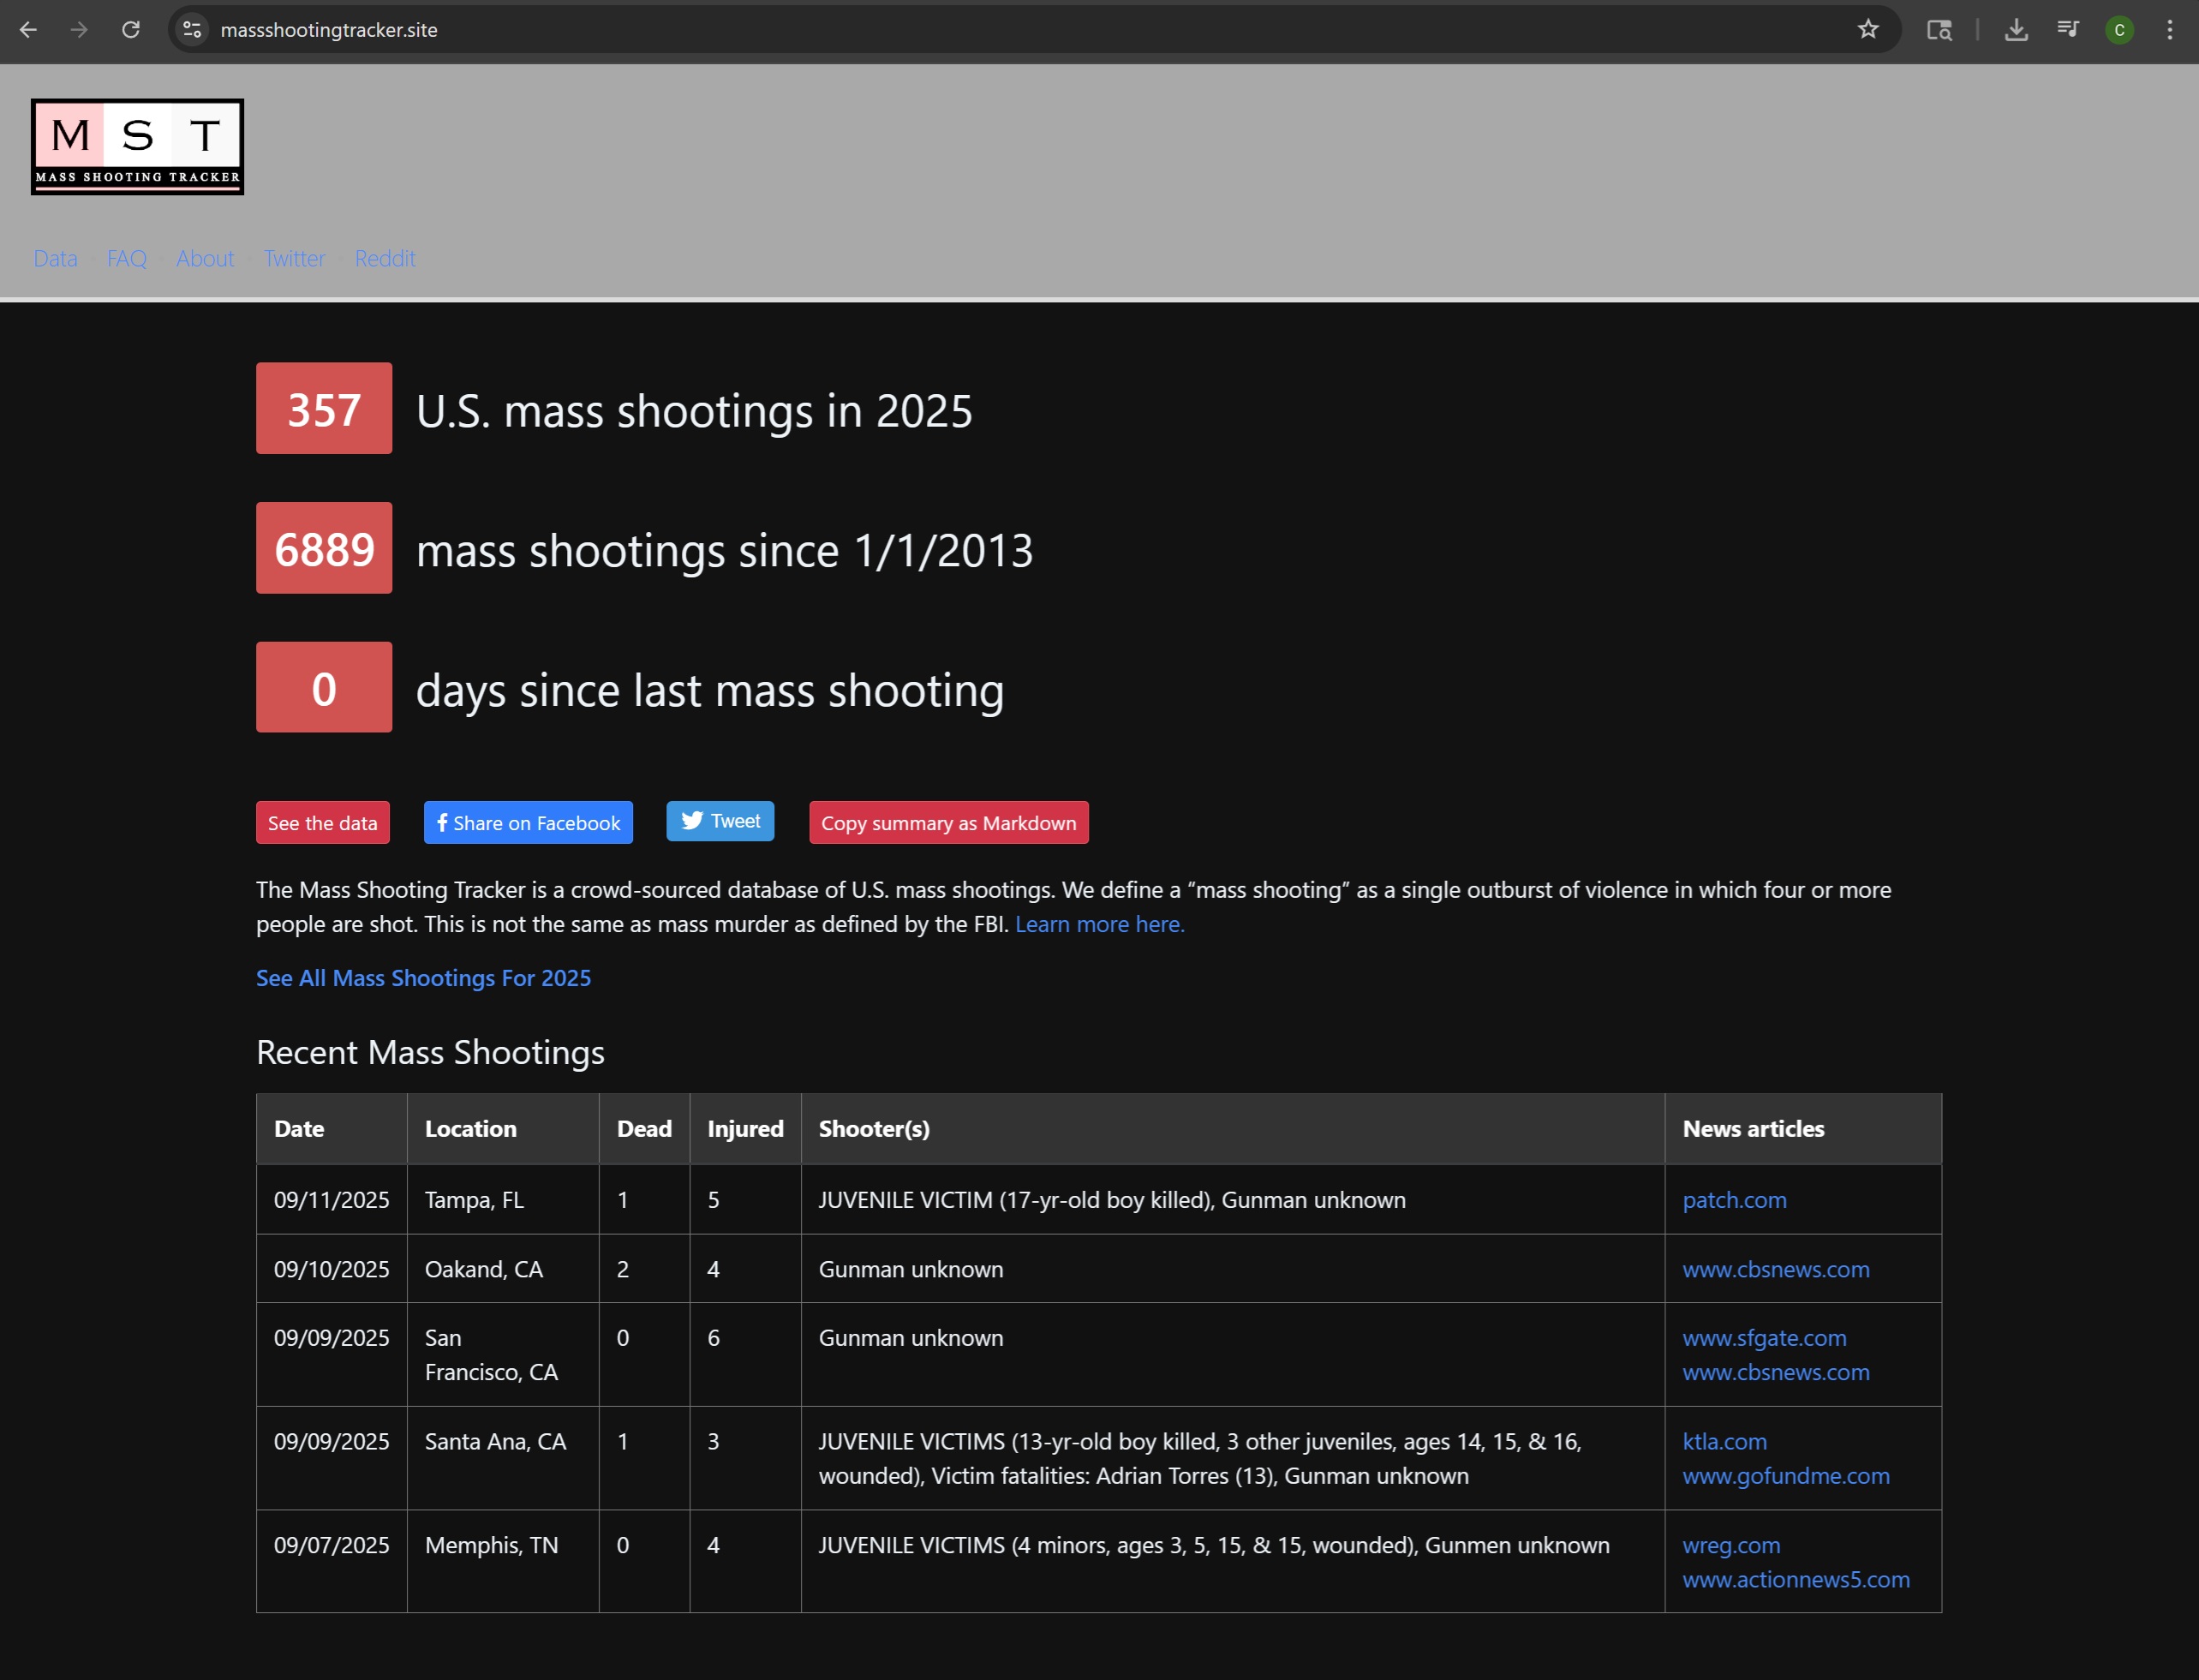Open the Reddit nav link
This screenshot has height=1680, width=2199.
385,259
